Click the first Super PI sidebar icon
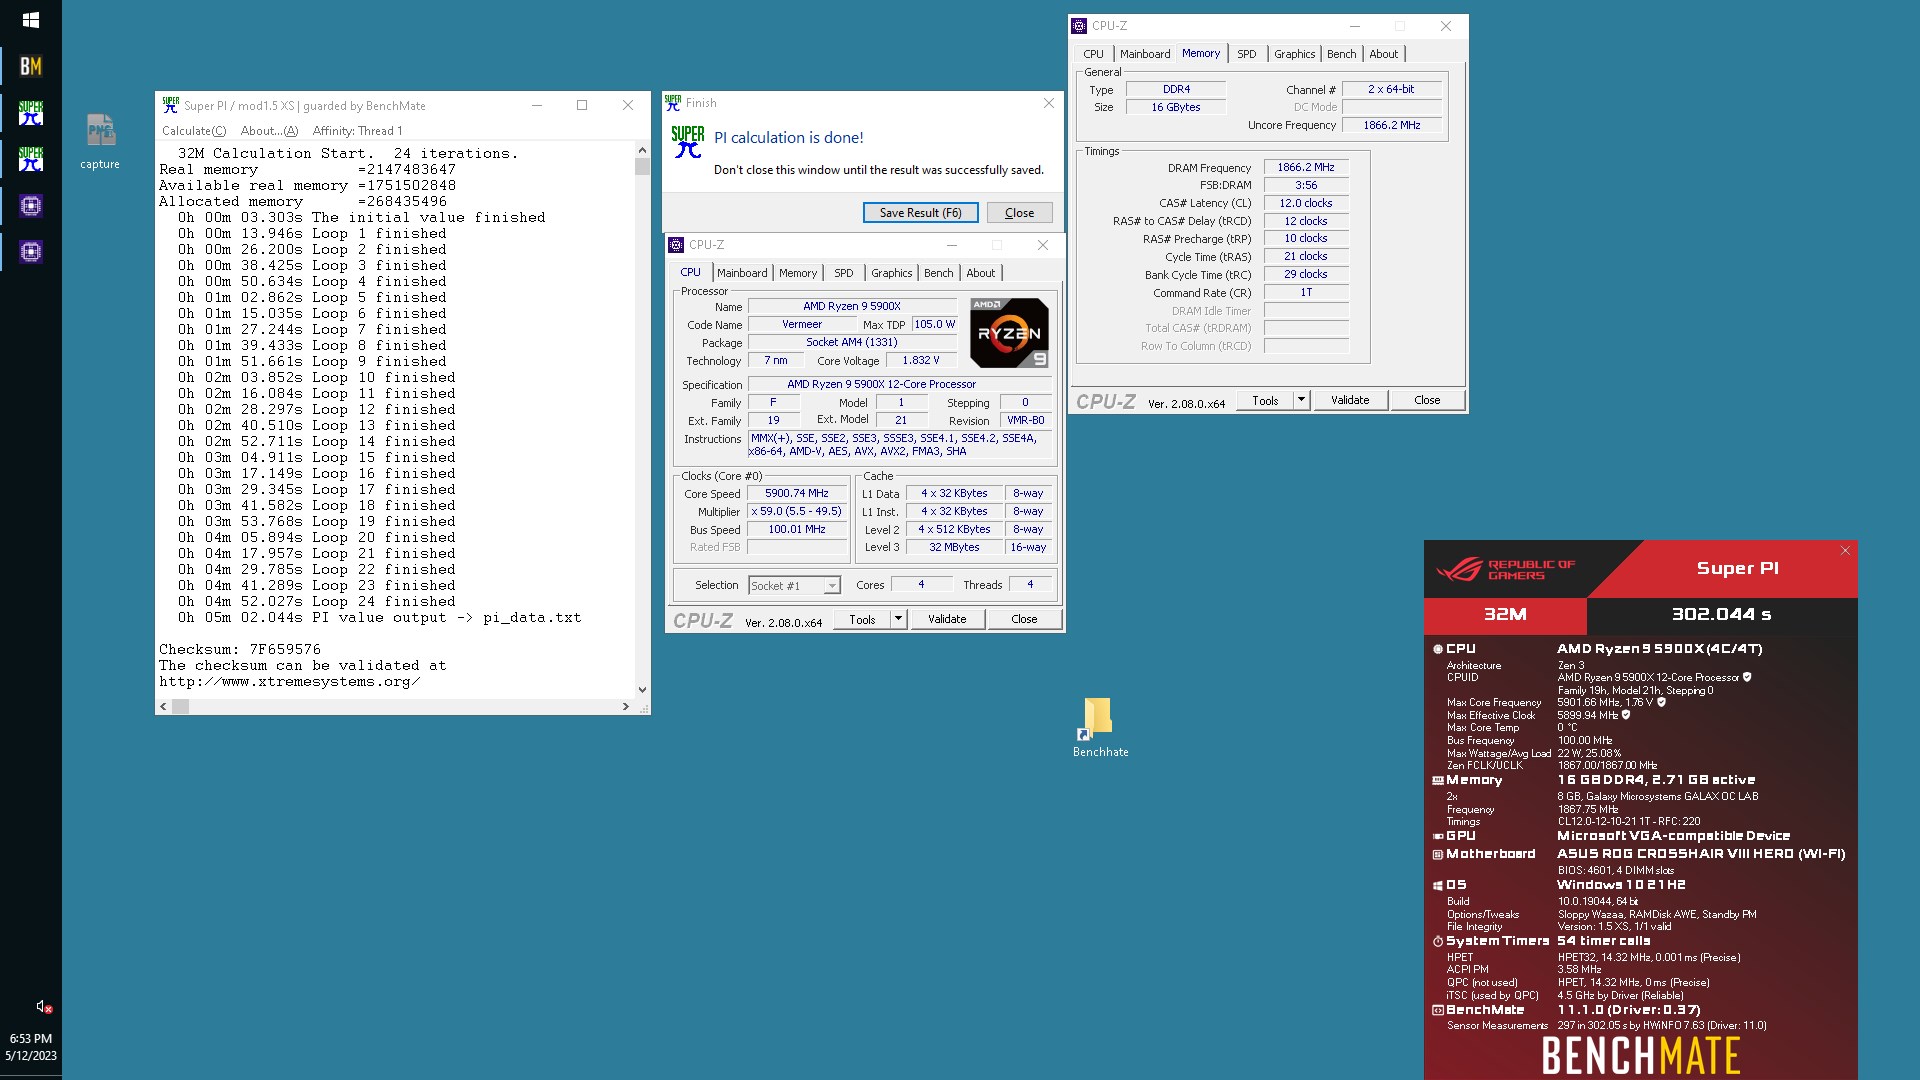This screenshot has height=1080, width=1920. coord(31,113)
